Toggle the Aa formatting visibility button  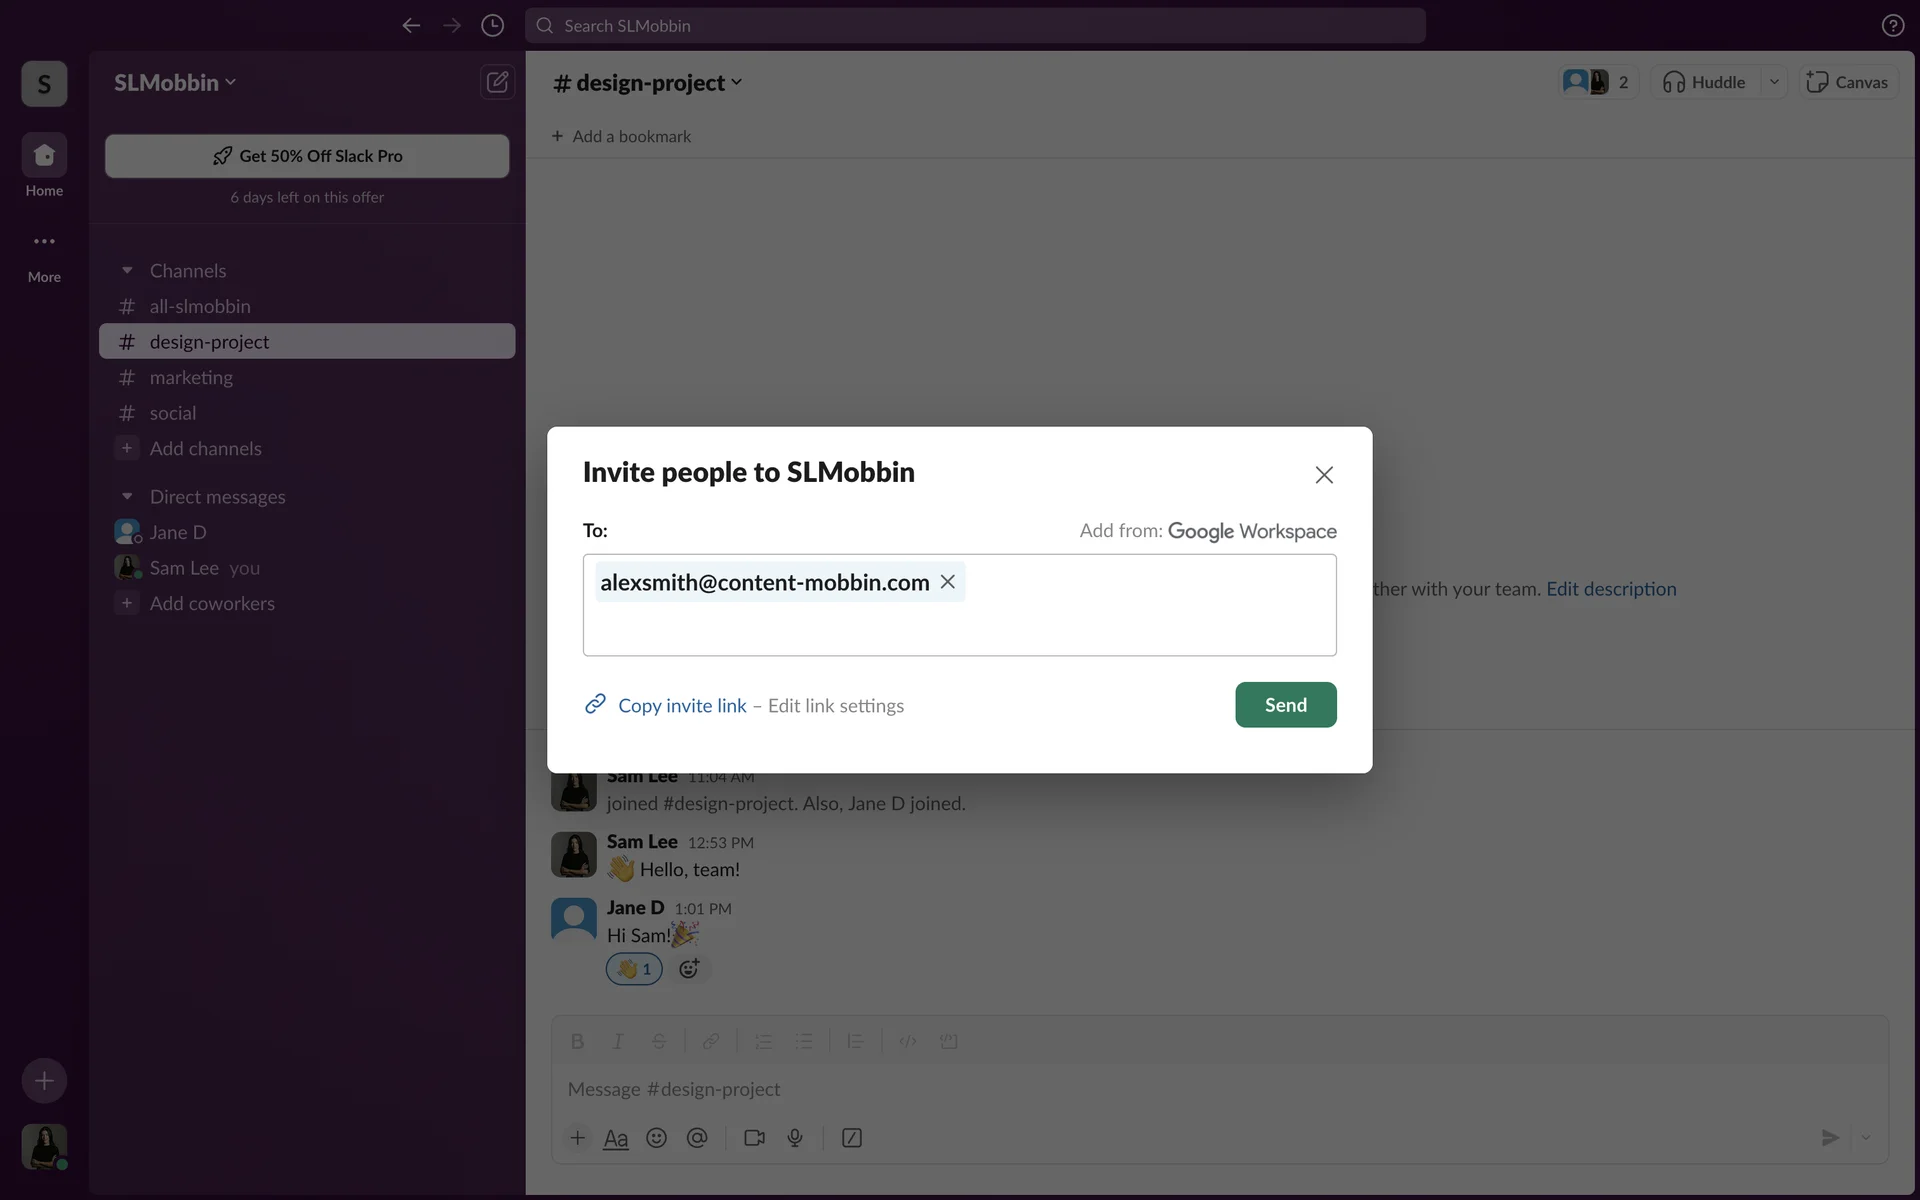616,1138
